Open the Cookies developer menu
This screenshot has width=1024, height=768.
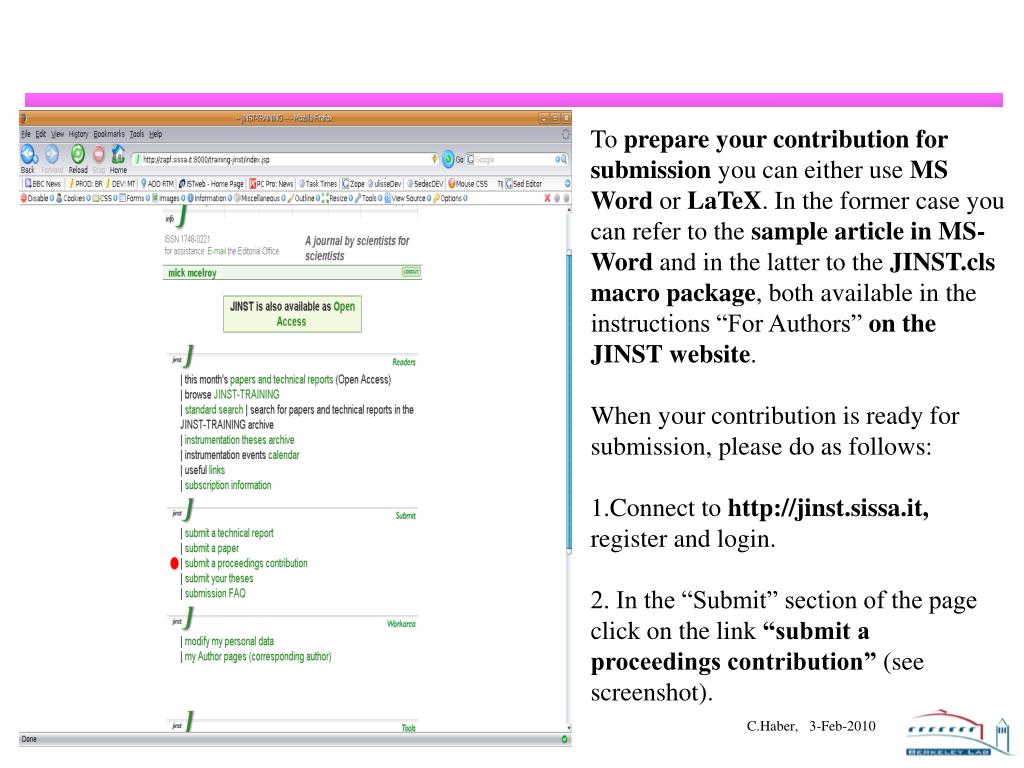pos(73,198)
